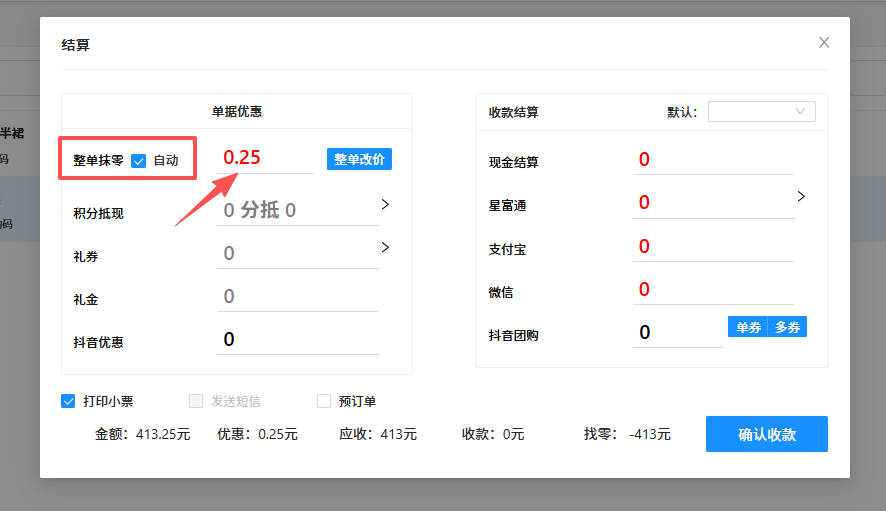The width and height of the screenshot is (886, 511).
Task: Select the 多券 option for 抖音团购
Action: tap(787, 327)
